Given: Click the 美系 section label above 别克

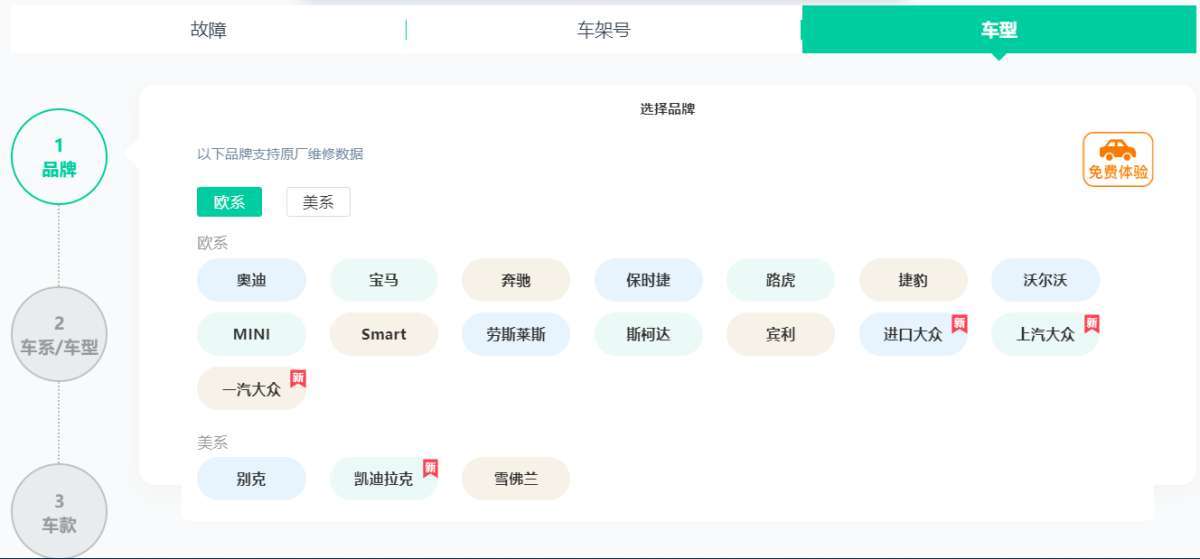Looking at the screenshot, I should pyautogui.click(x=213, y=442).
